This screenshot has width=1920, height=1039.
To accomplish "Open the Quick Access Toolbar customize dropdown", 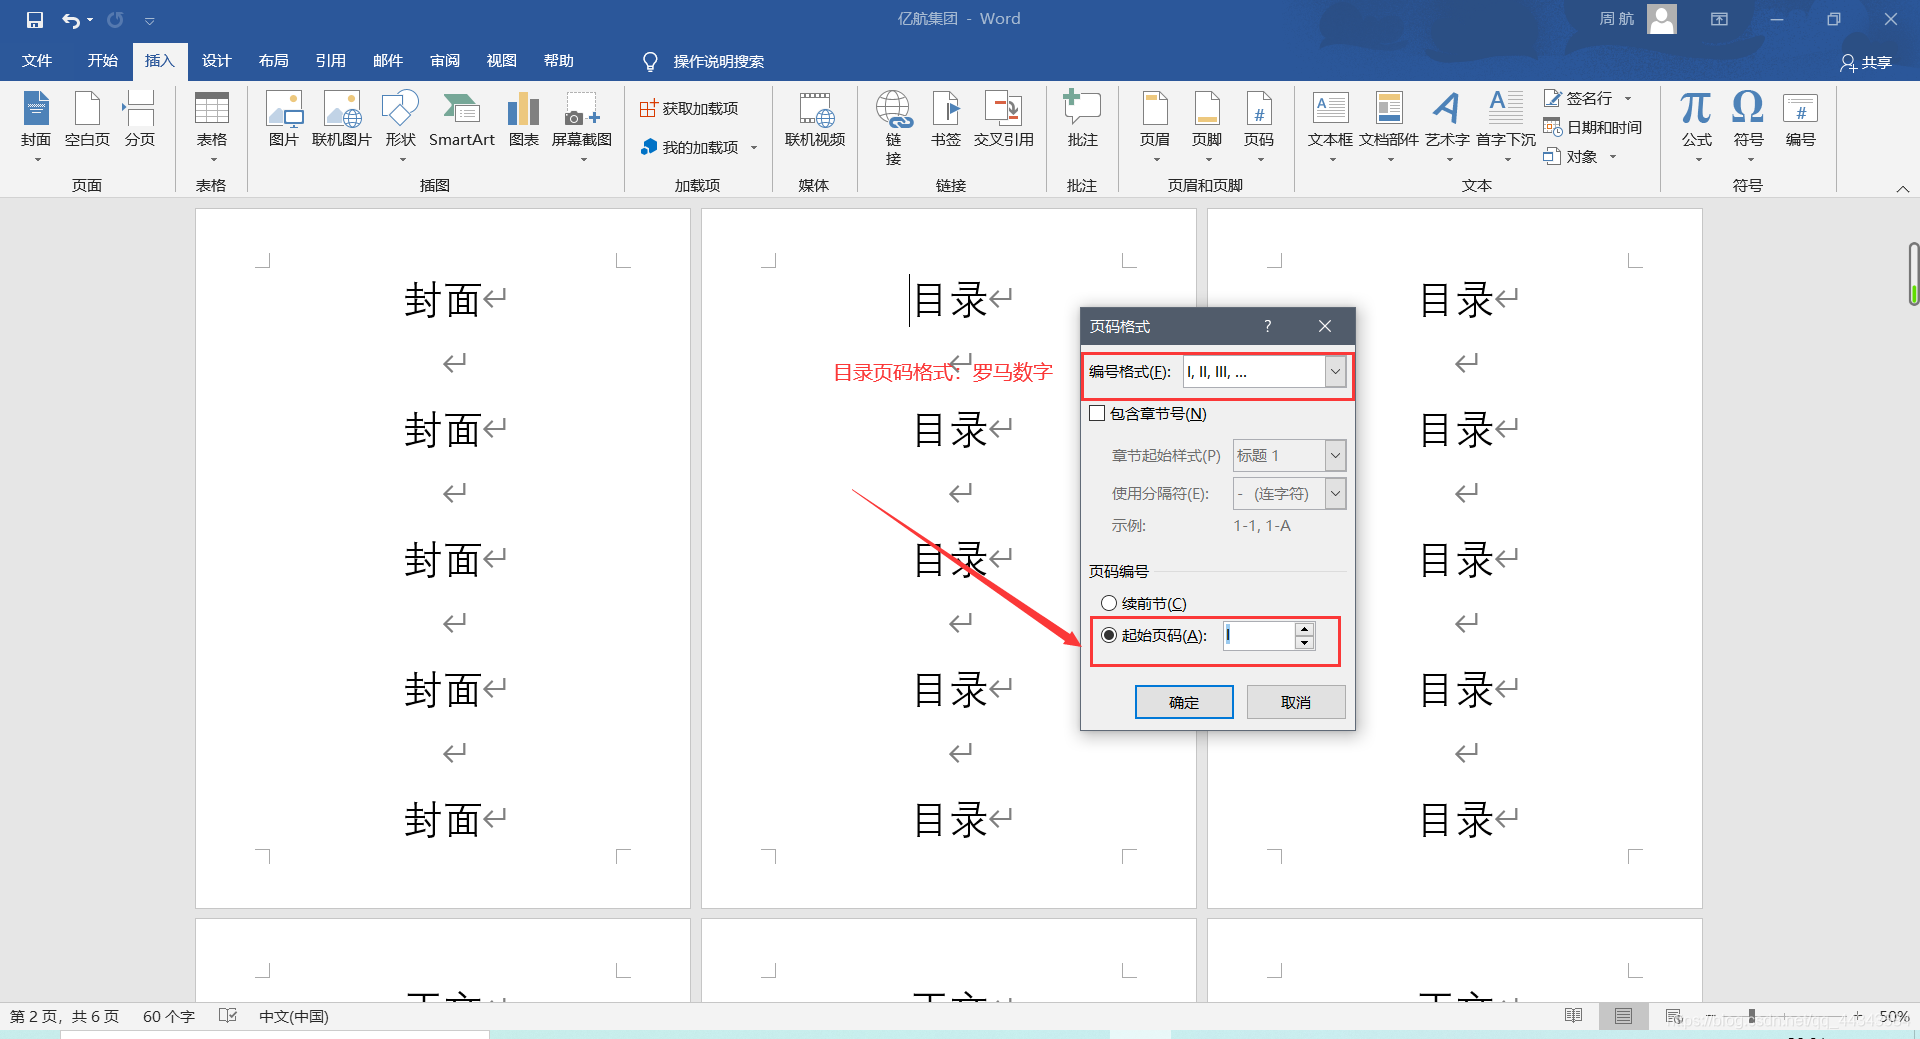I will click(x=149, y=20).
